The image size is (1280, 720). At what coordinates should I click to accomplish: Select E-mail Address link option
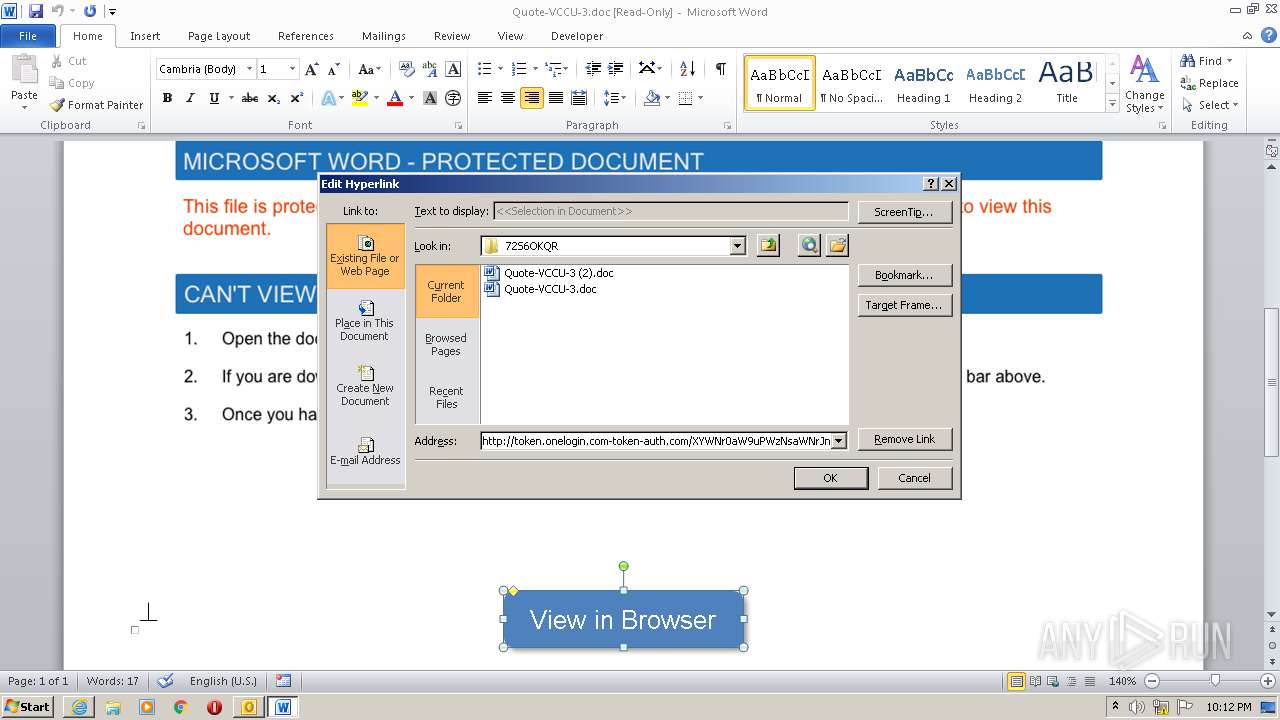365,452
